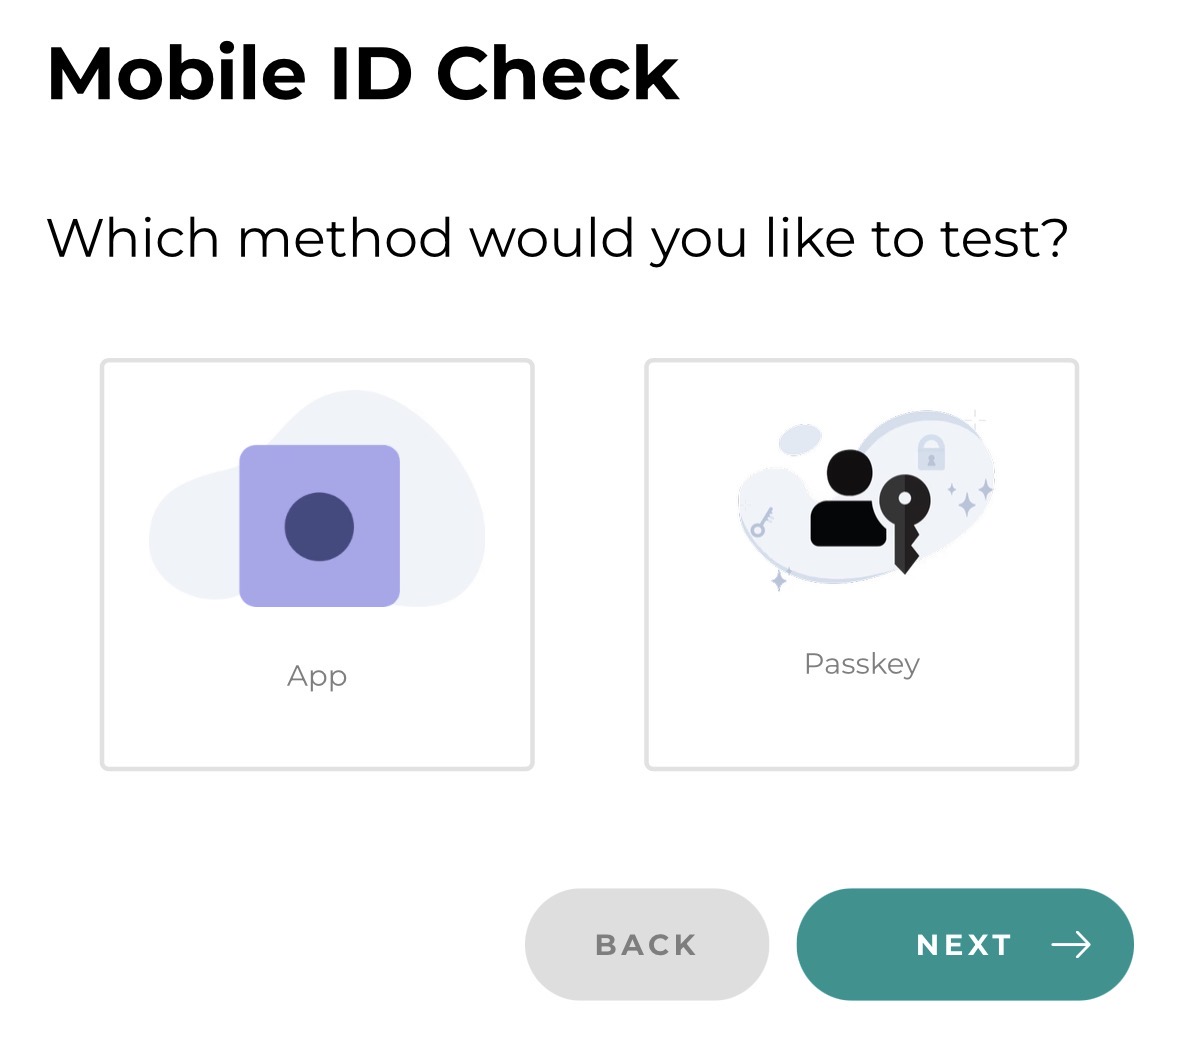Click the Mobile ID Check heading

pyautogui.click(x=362, y=72)
